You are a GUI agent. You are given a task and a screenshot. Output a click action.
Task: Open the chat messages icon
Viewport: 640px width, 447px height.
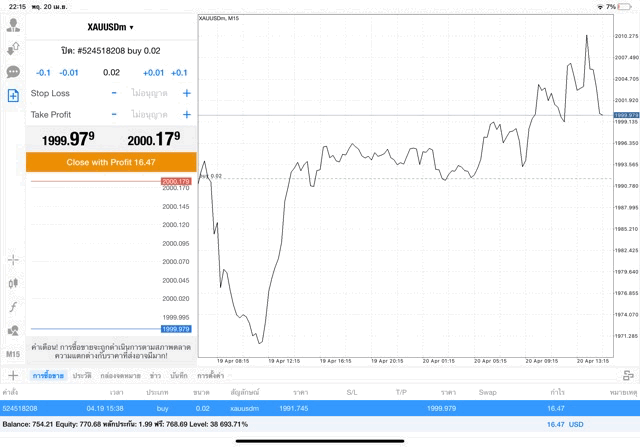[13, 72]
